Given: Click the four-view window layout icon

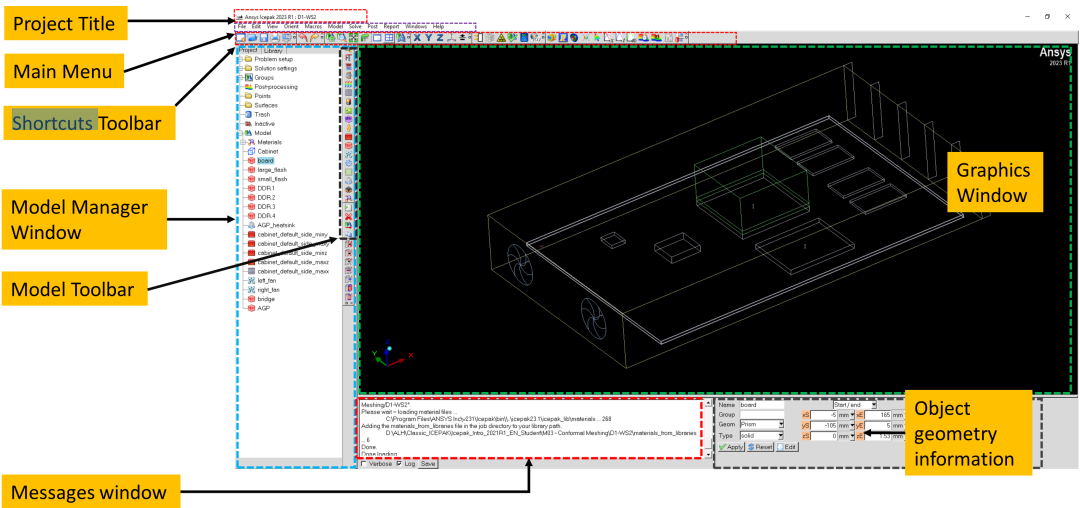Looking at the screenshot, I should tap(389, 38).
